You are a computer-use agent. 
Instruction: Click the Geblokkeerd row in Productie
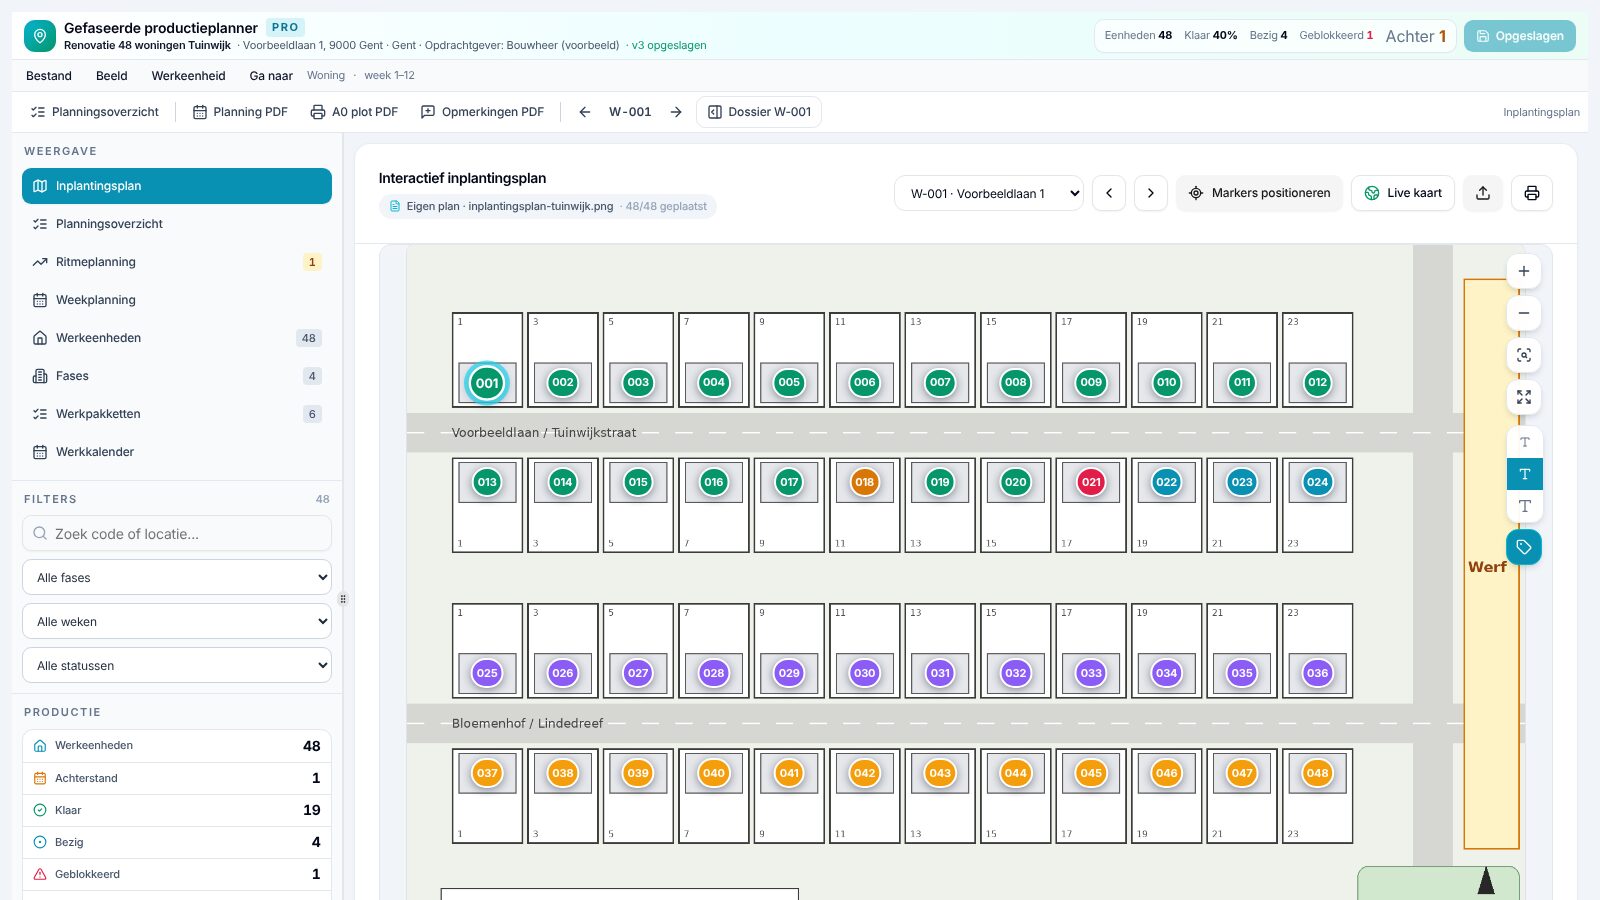coord(177,874)
